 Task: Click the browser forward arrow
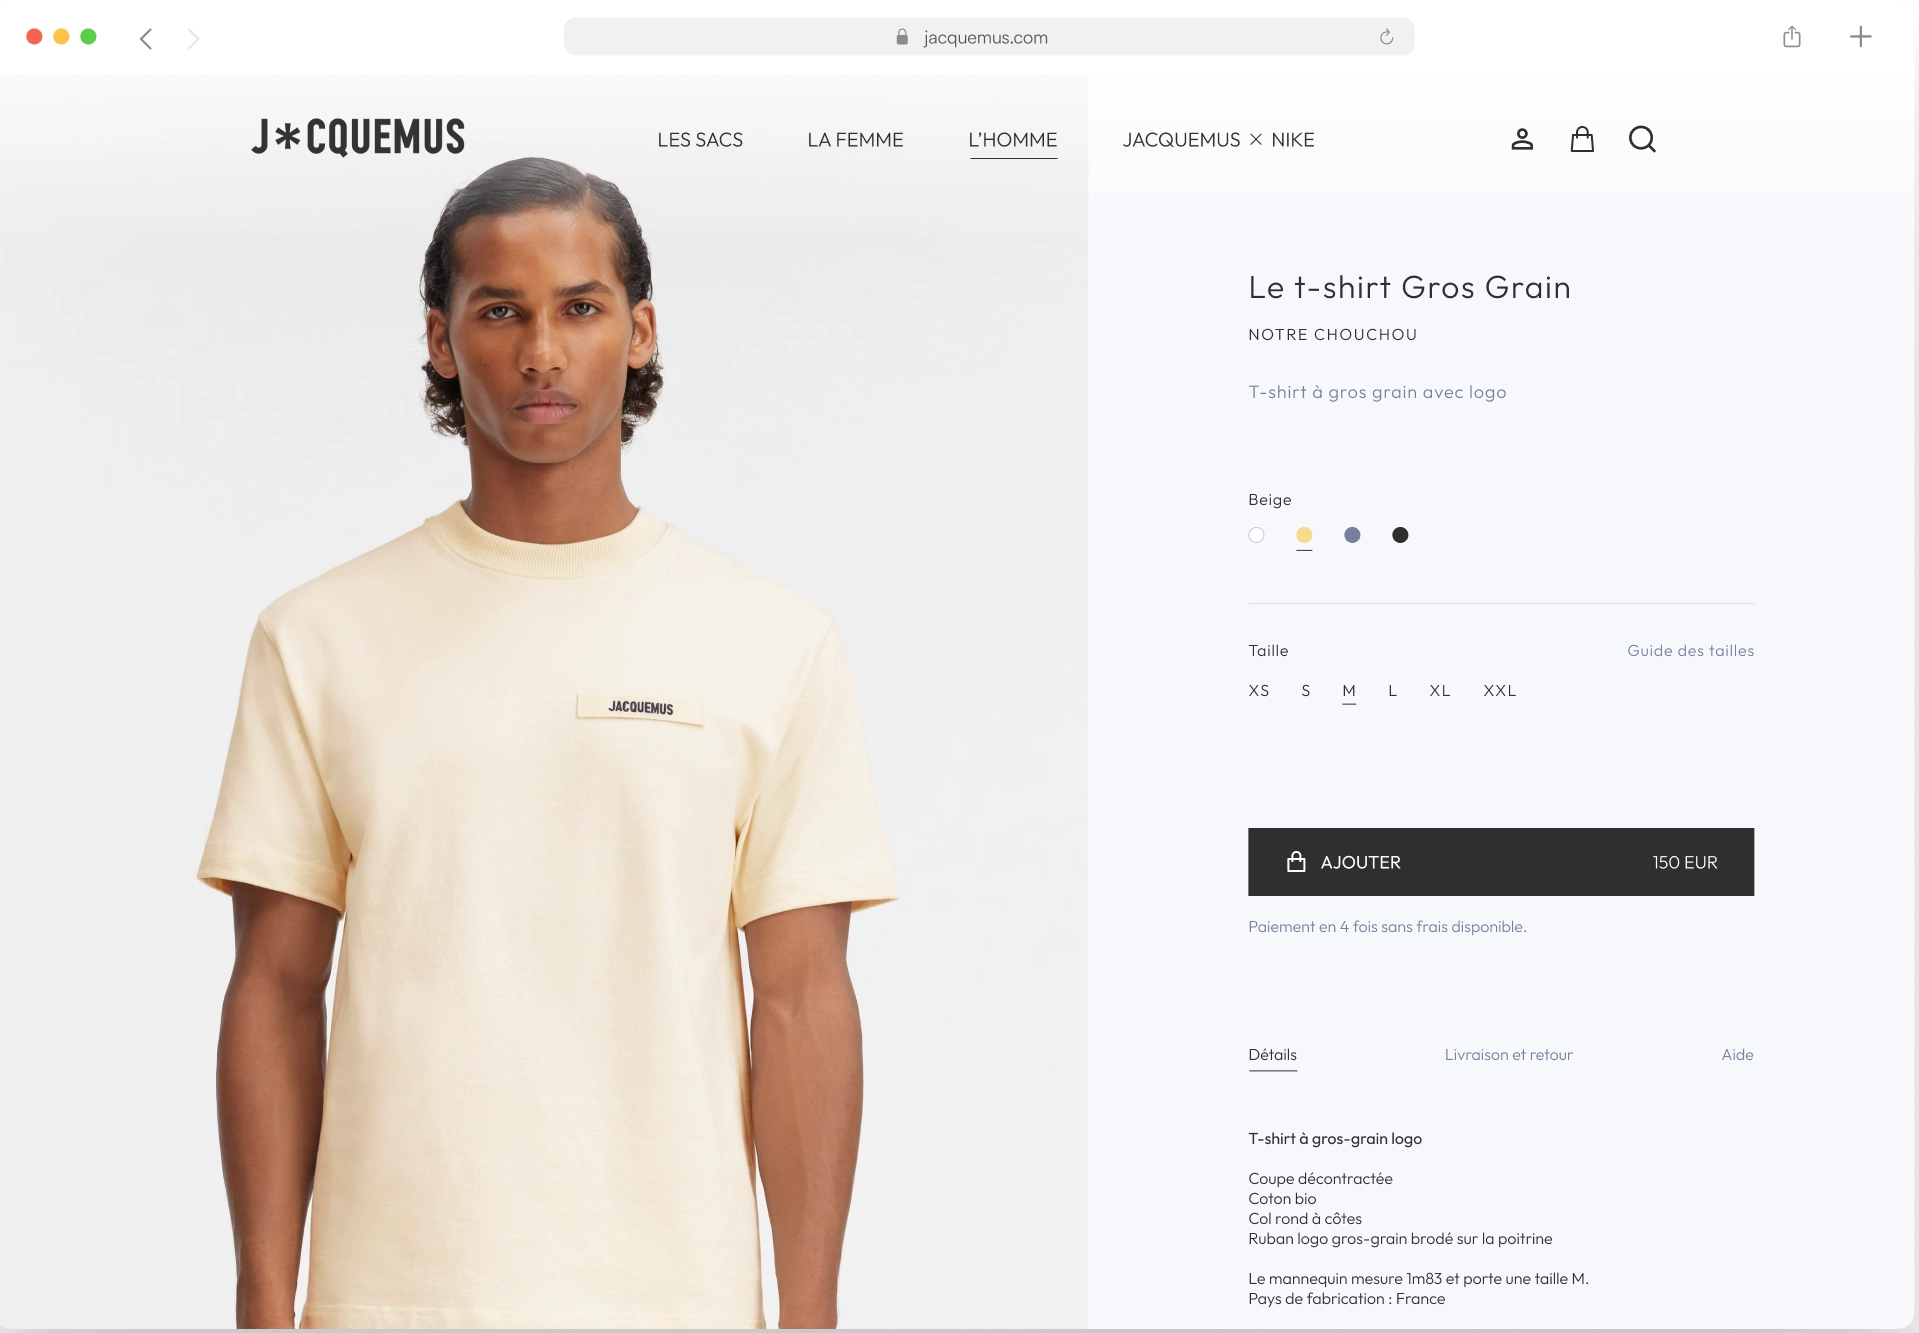(193, 38)
